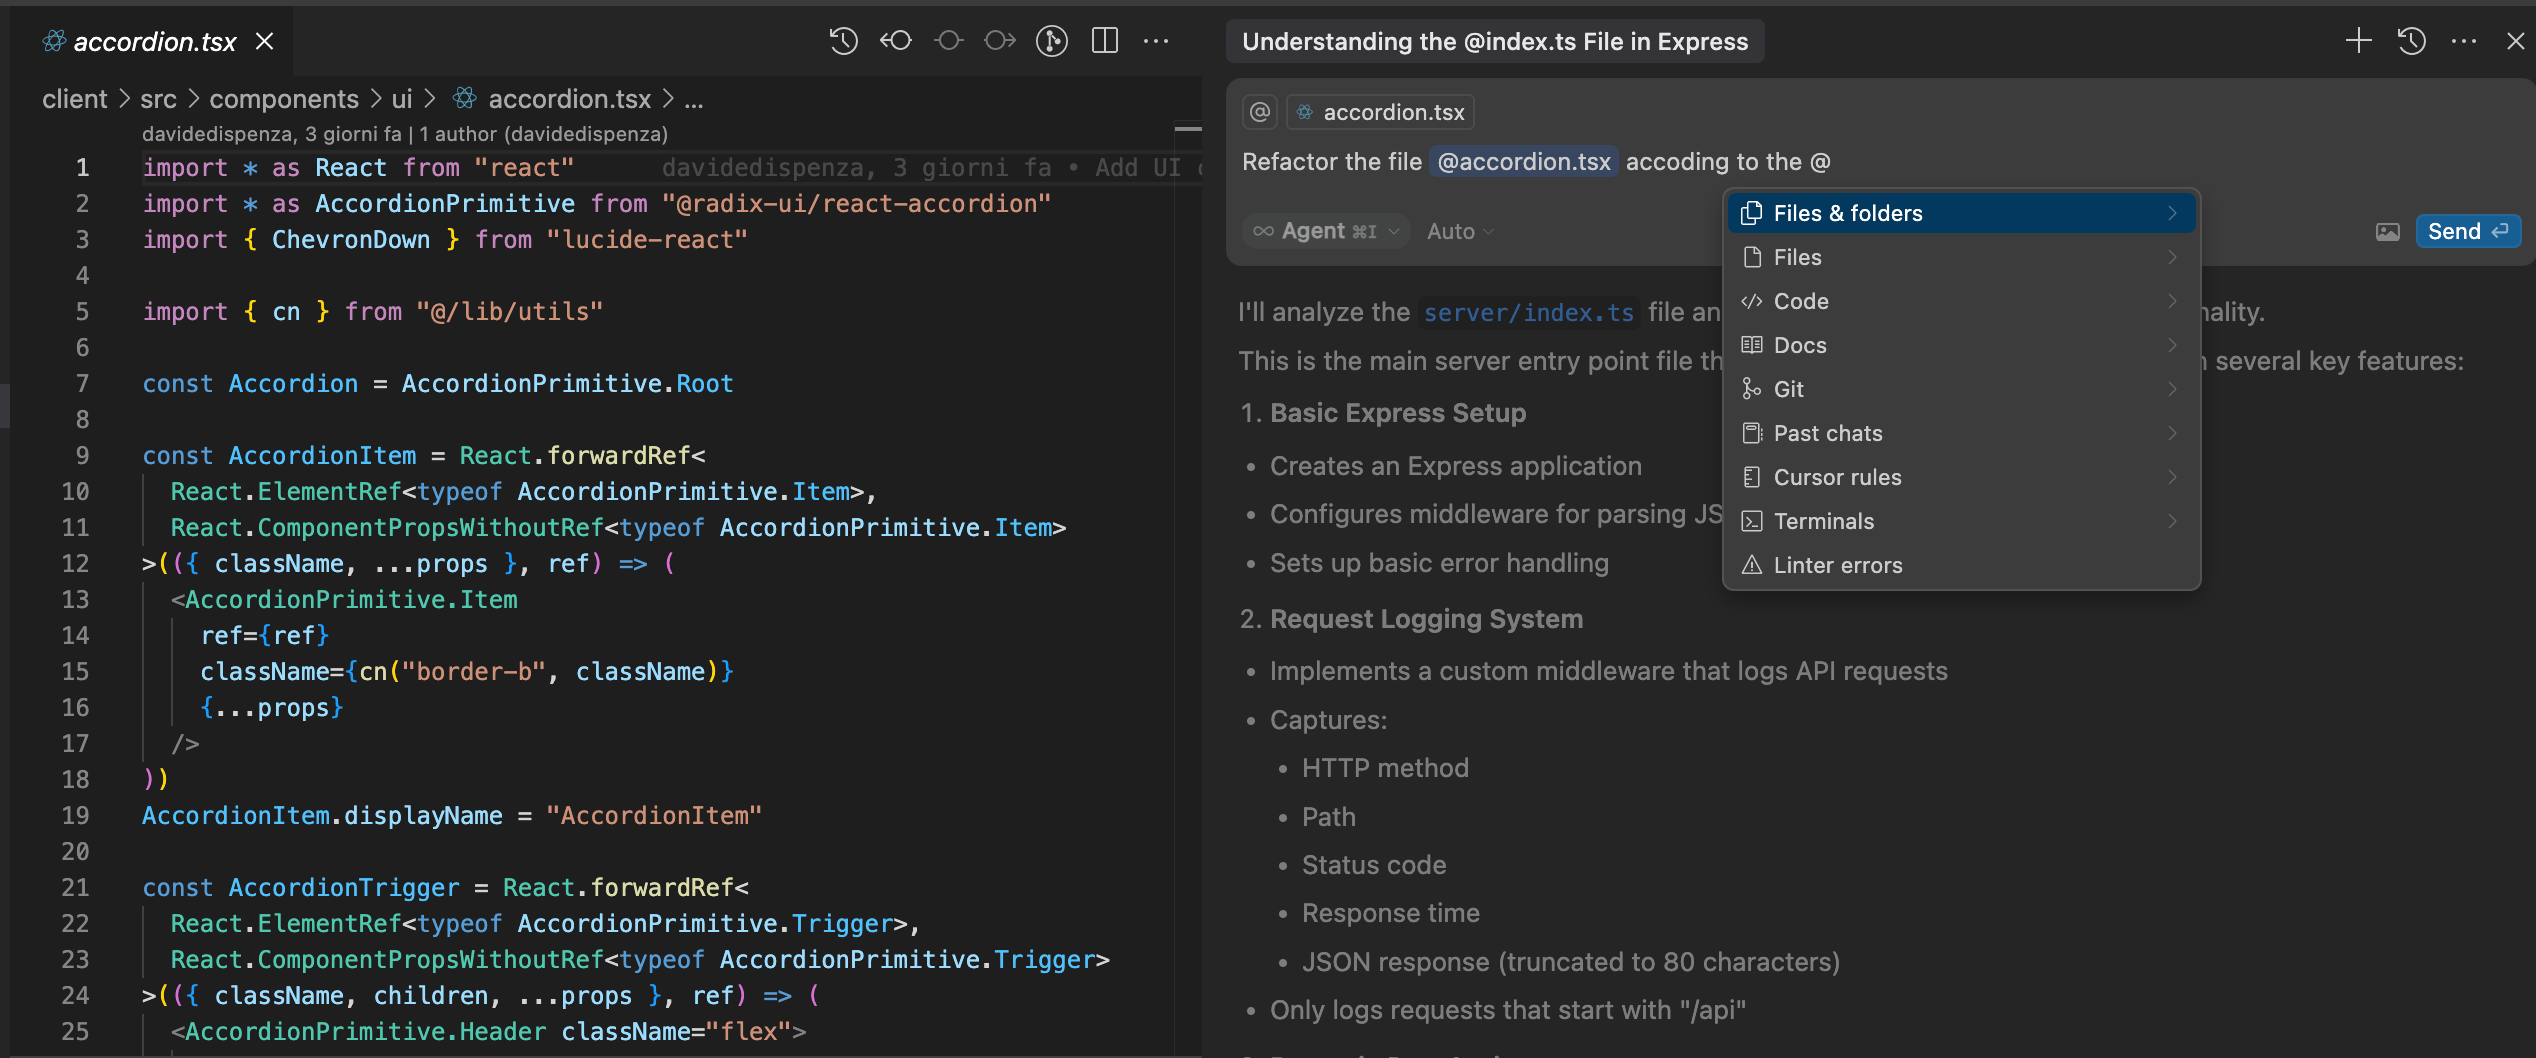Click the @ add context button
The image size is (2536, 1058).
1260,112
